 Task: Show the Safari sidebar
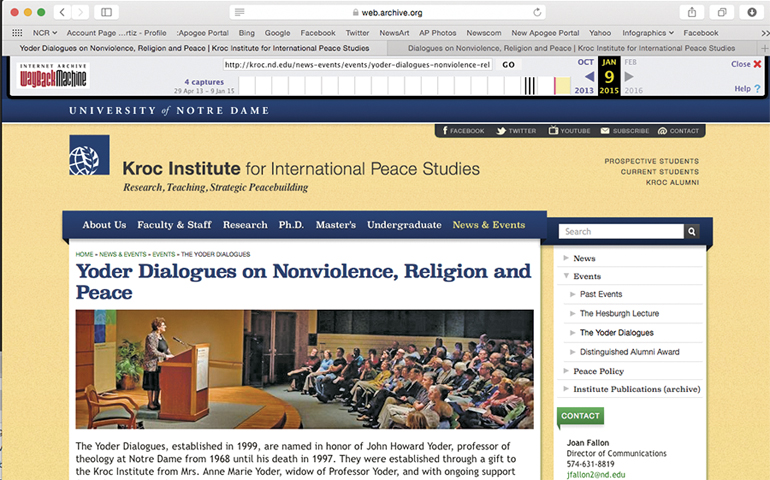[107, 12]
